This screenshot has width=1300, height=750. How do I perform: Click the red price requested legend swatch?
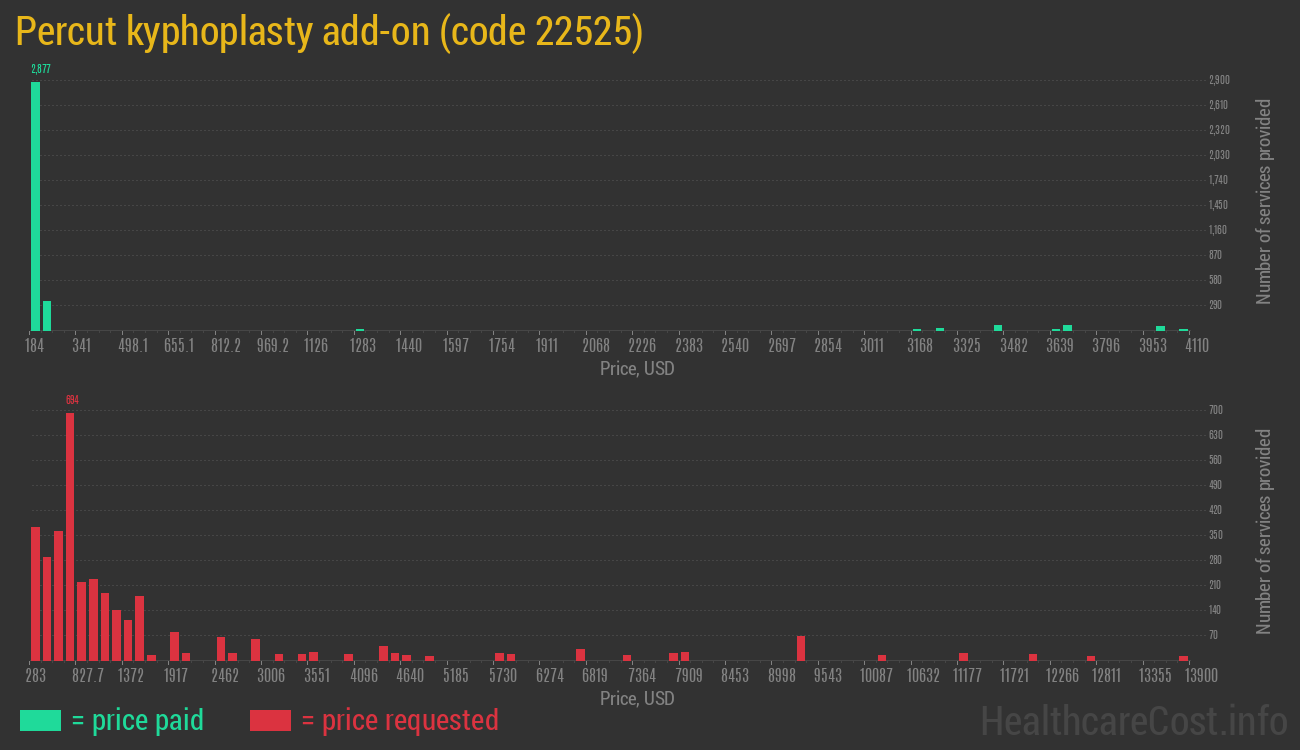tap(270, 720)
